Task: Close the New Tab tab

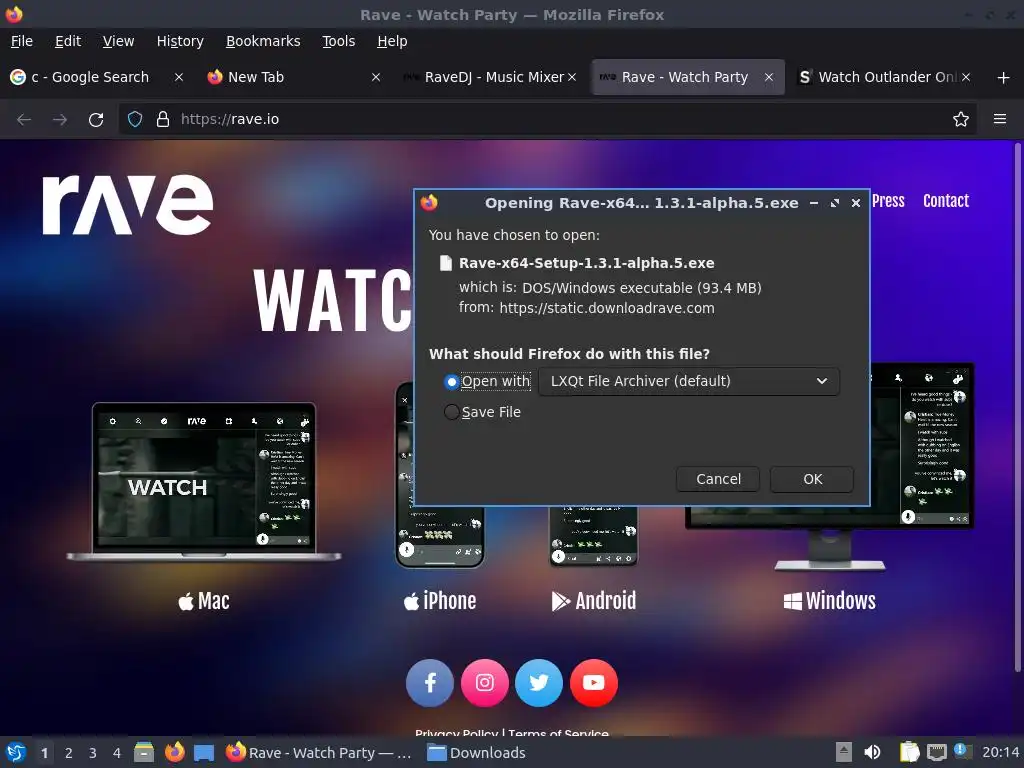Action: [376, 77]
